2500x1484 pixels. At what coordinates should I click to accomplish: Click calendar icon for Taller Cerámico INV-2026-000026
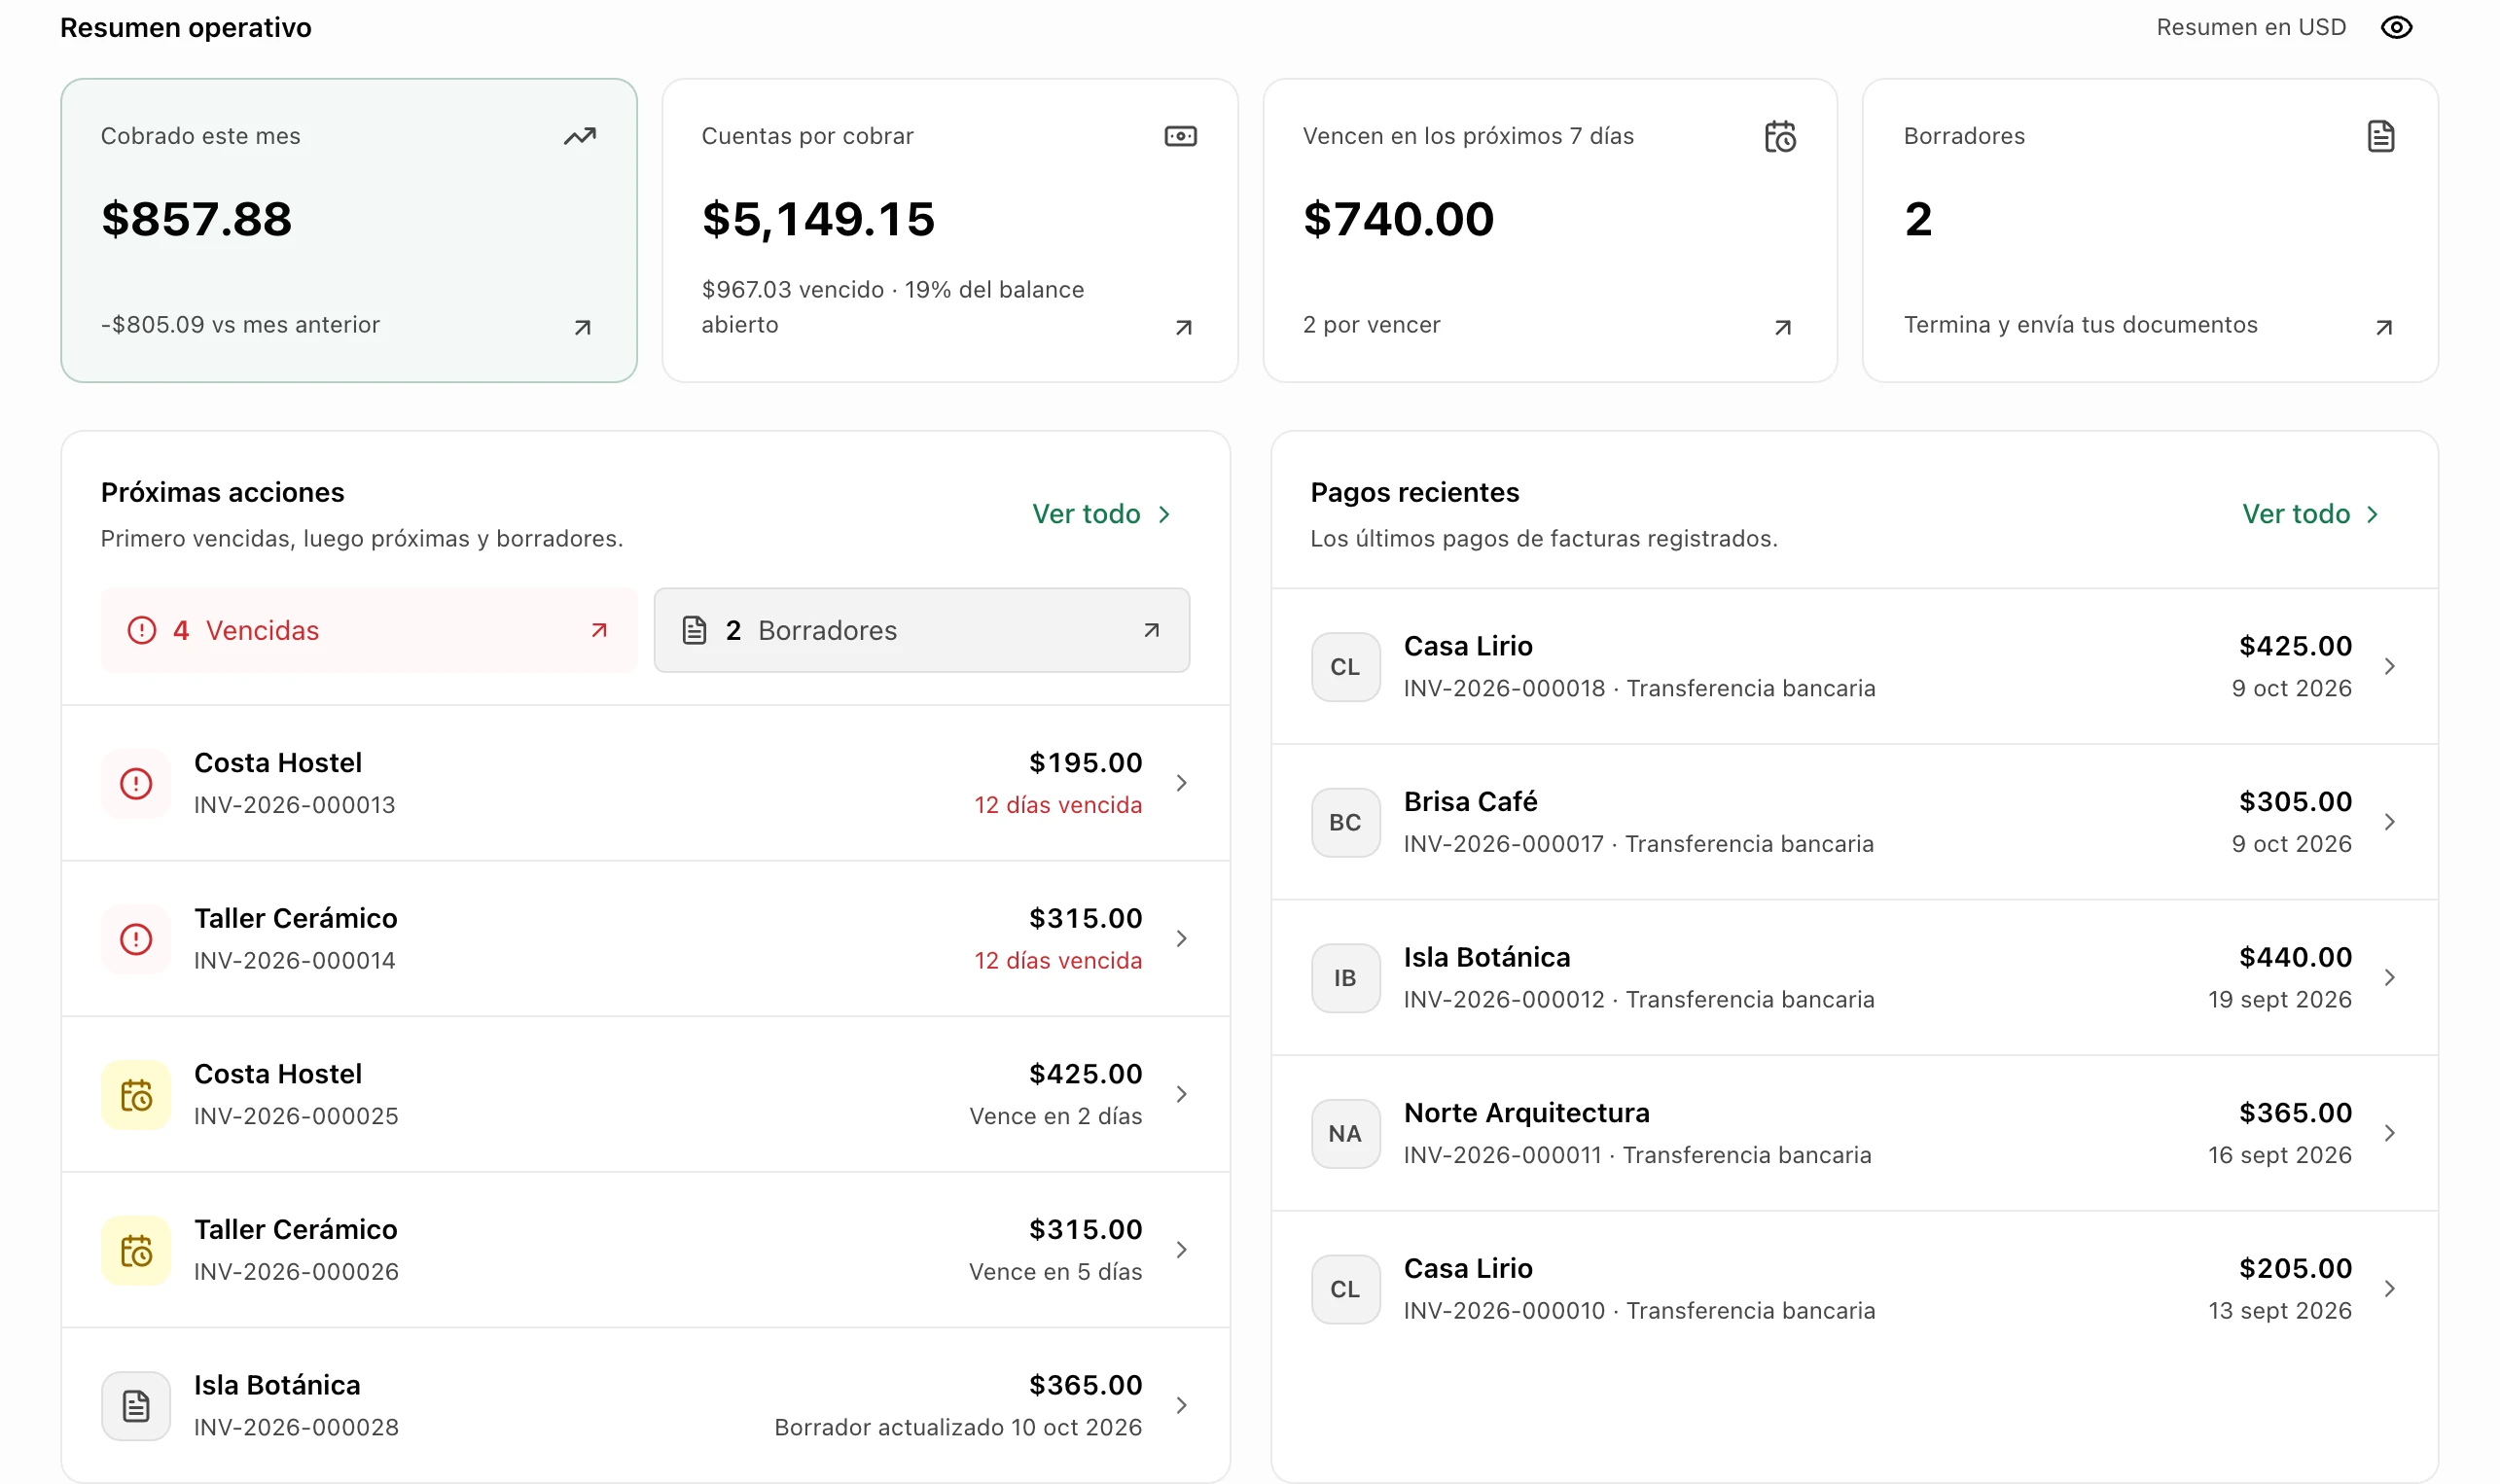tap(136, 1250)
